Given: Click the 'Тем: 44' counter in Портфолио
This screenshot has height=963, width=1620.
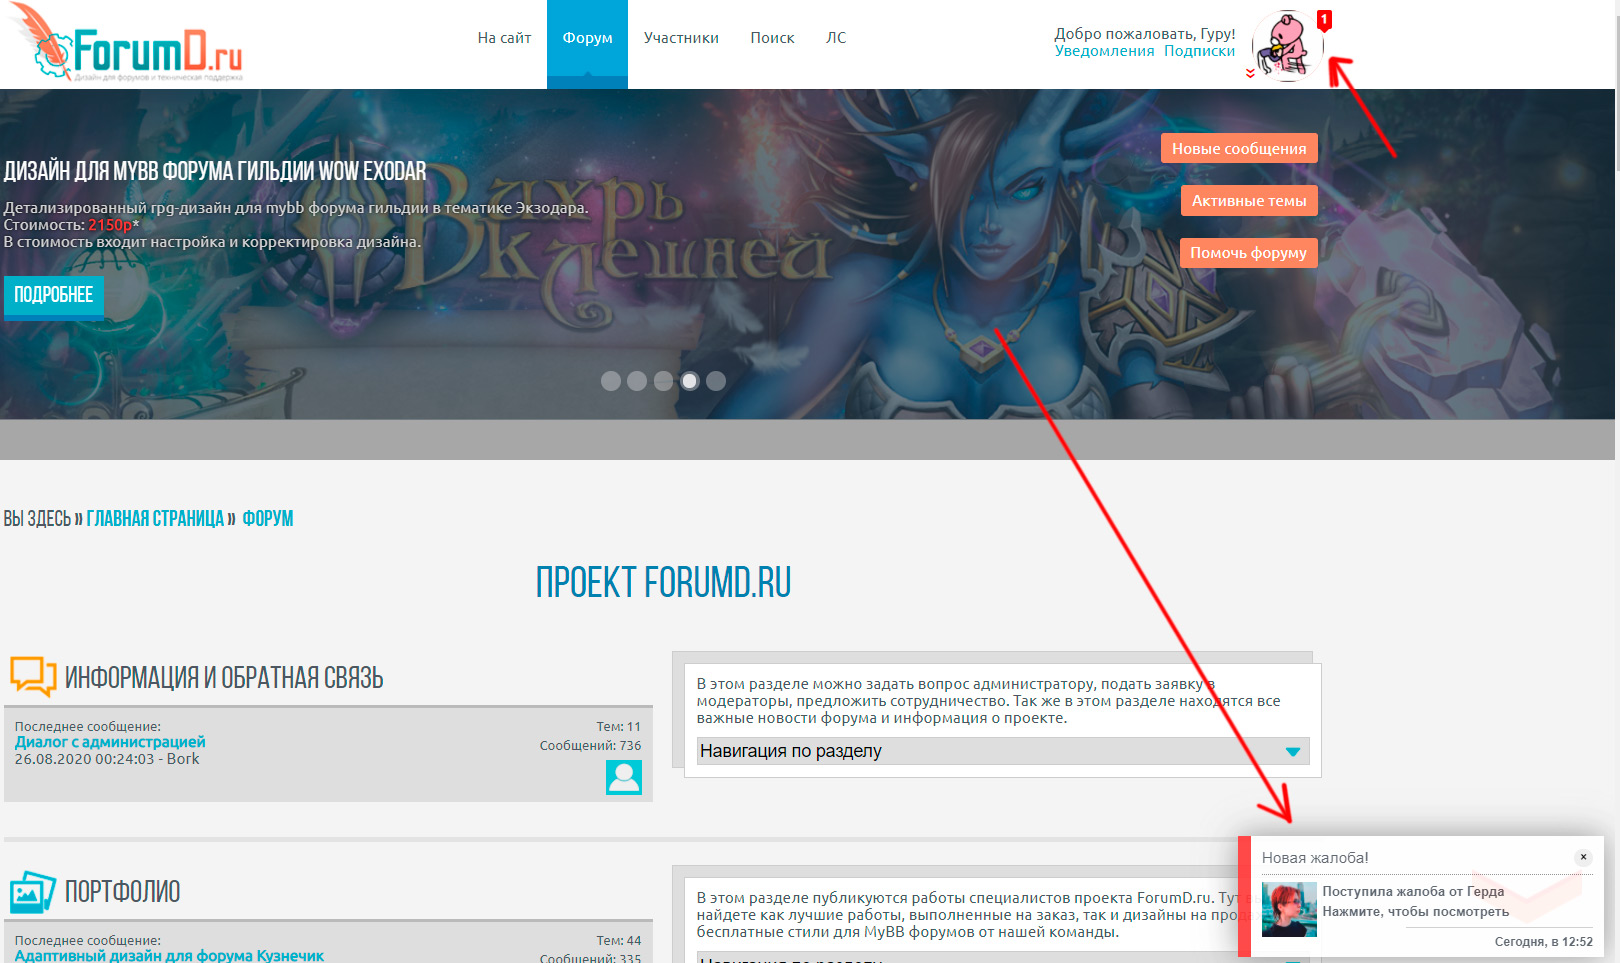Looking at the screenshot, I should pos(618,940).
